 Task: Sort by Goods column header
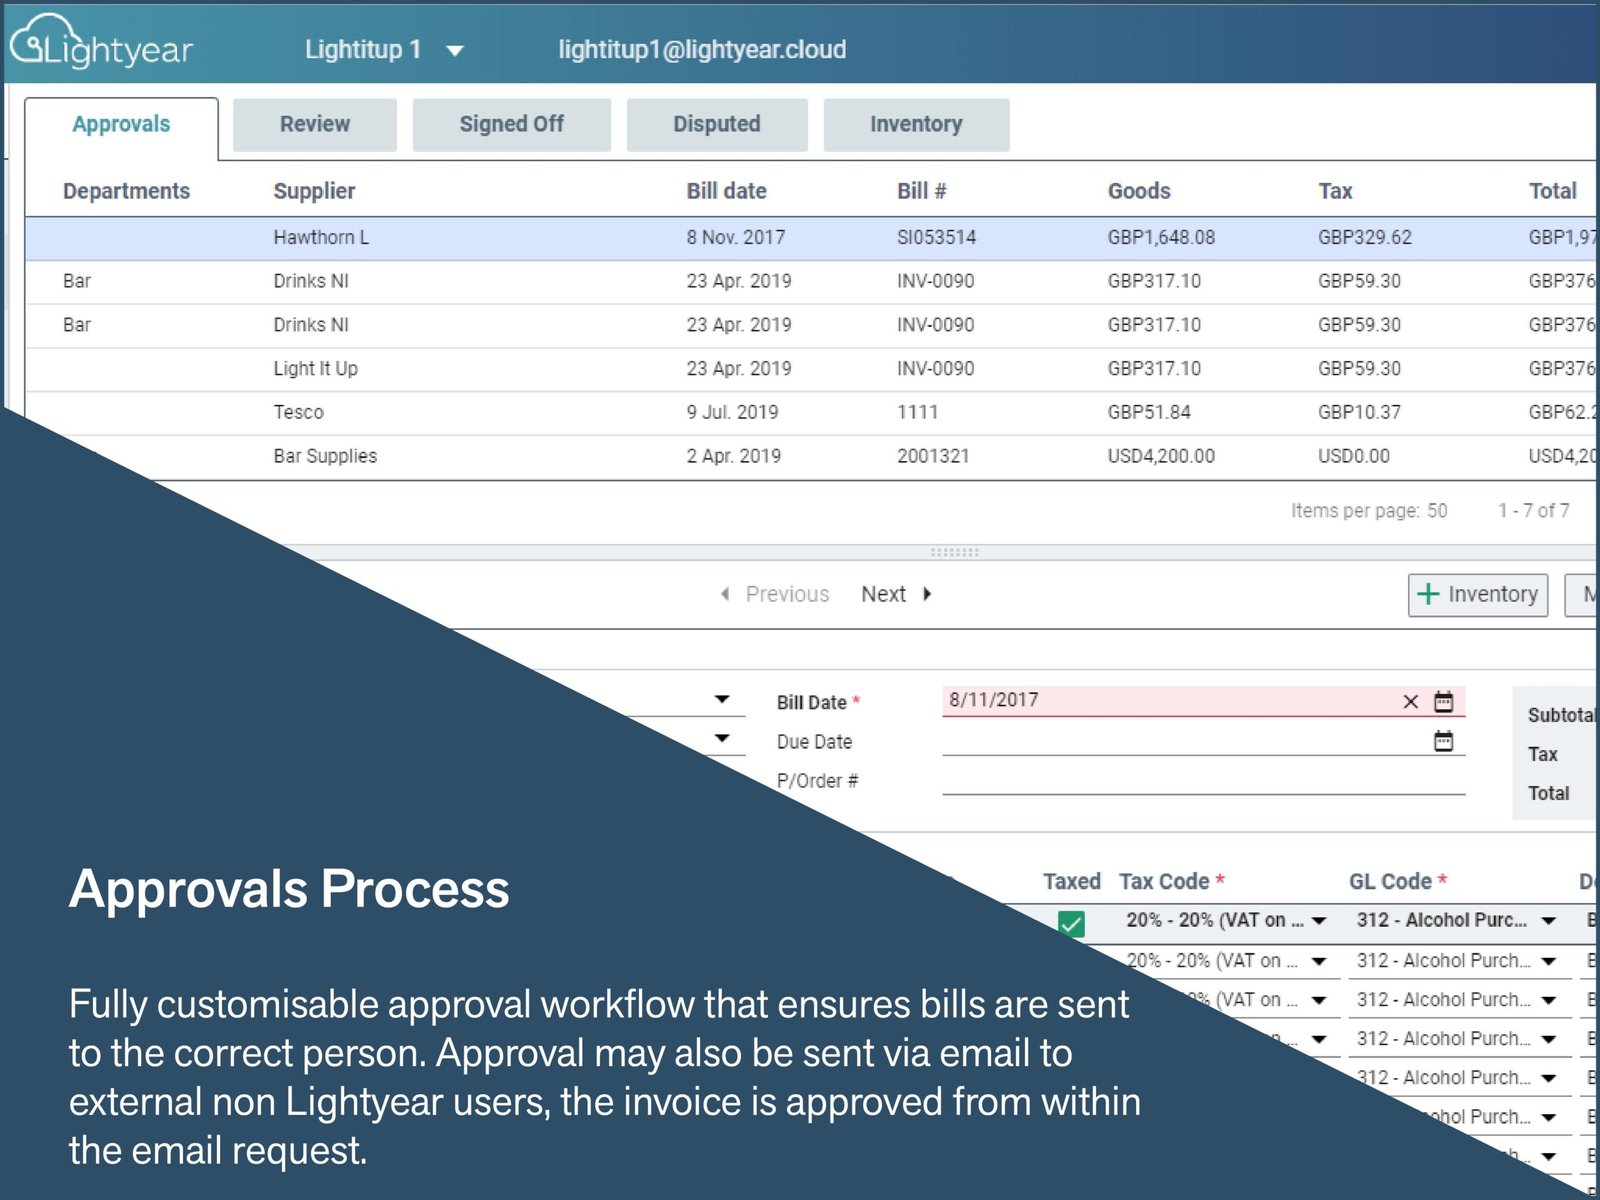tap(1139, 191)
